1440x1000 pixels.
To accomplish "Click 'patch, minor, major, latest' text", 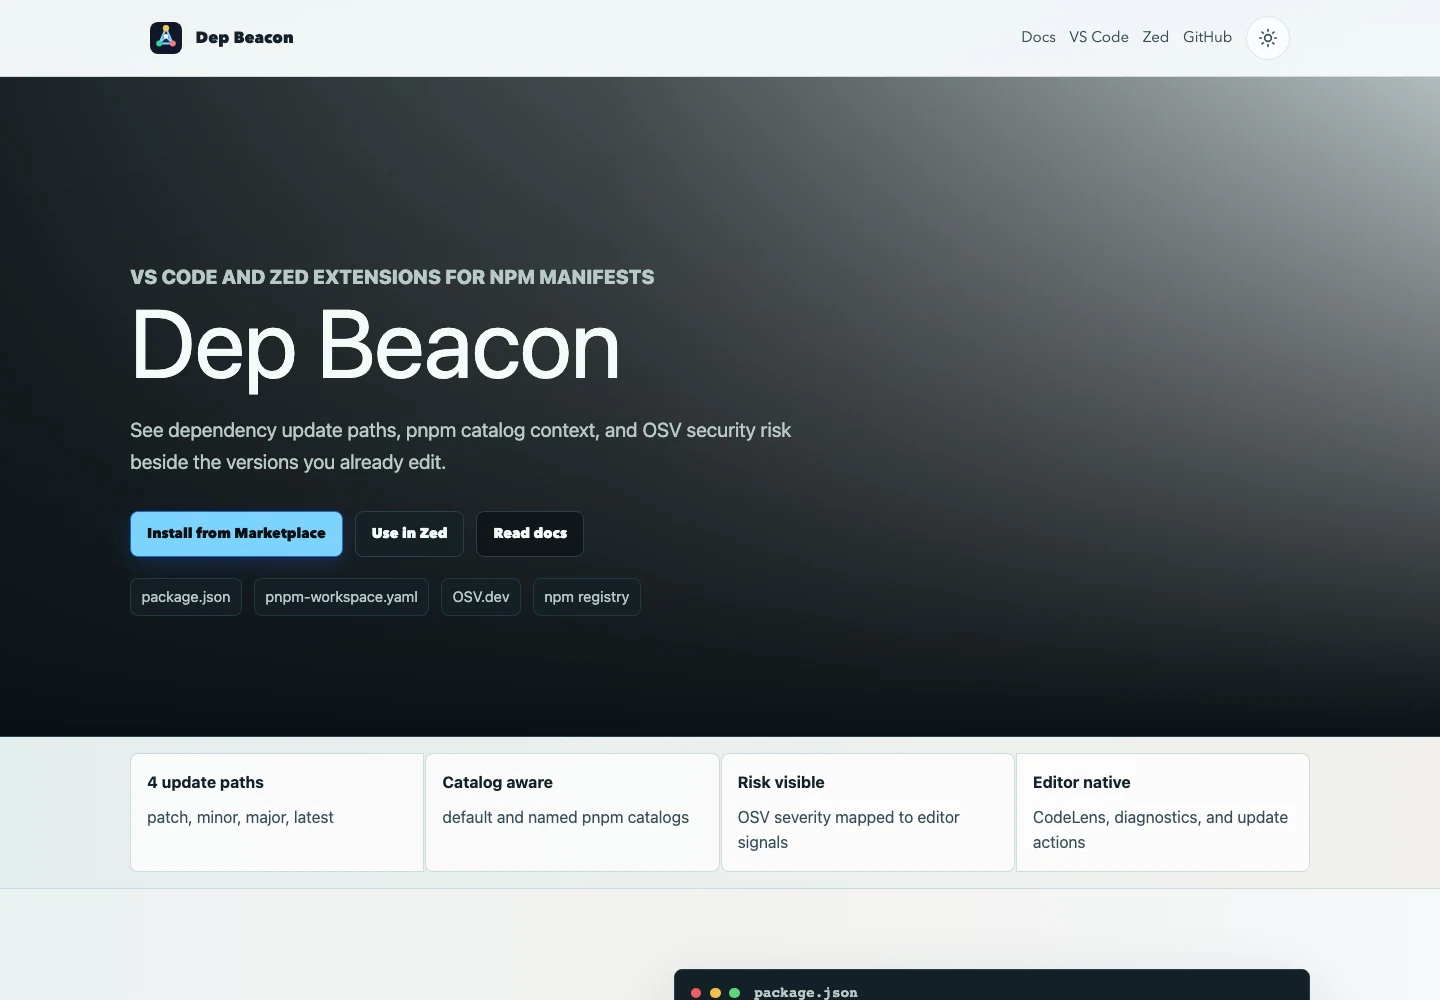I will [x=240, y=817].
